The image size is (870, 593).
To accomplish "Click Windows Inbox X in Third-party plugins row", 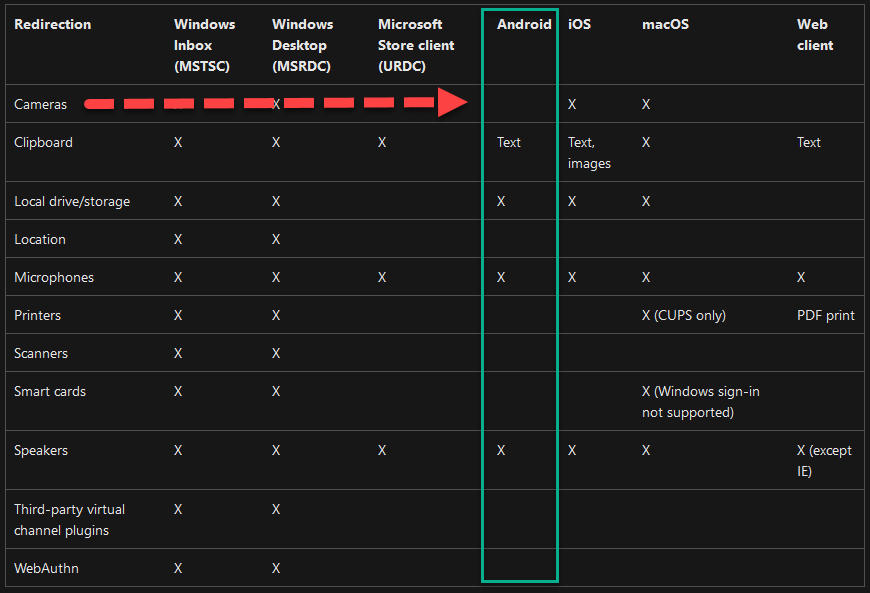I will [178, 509].
